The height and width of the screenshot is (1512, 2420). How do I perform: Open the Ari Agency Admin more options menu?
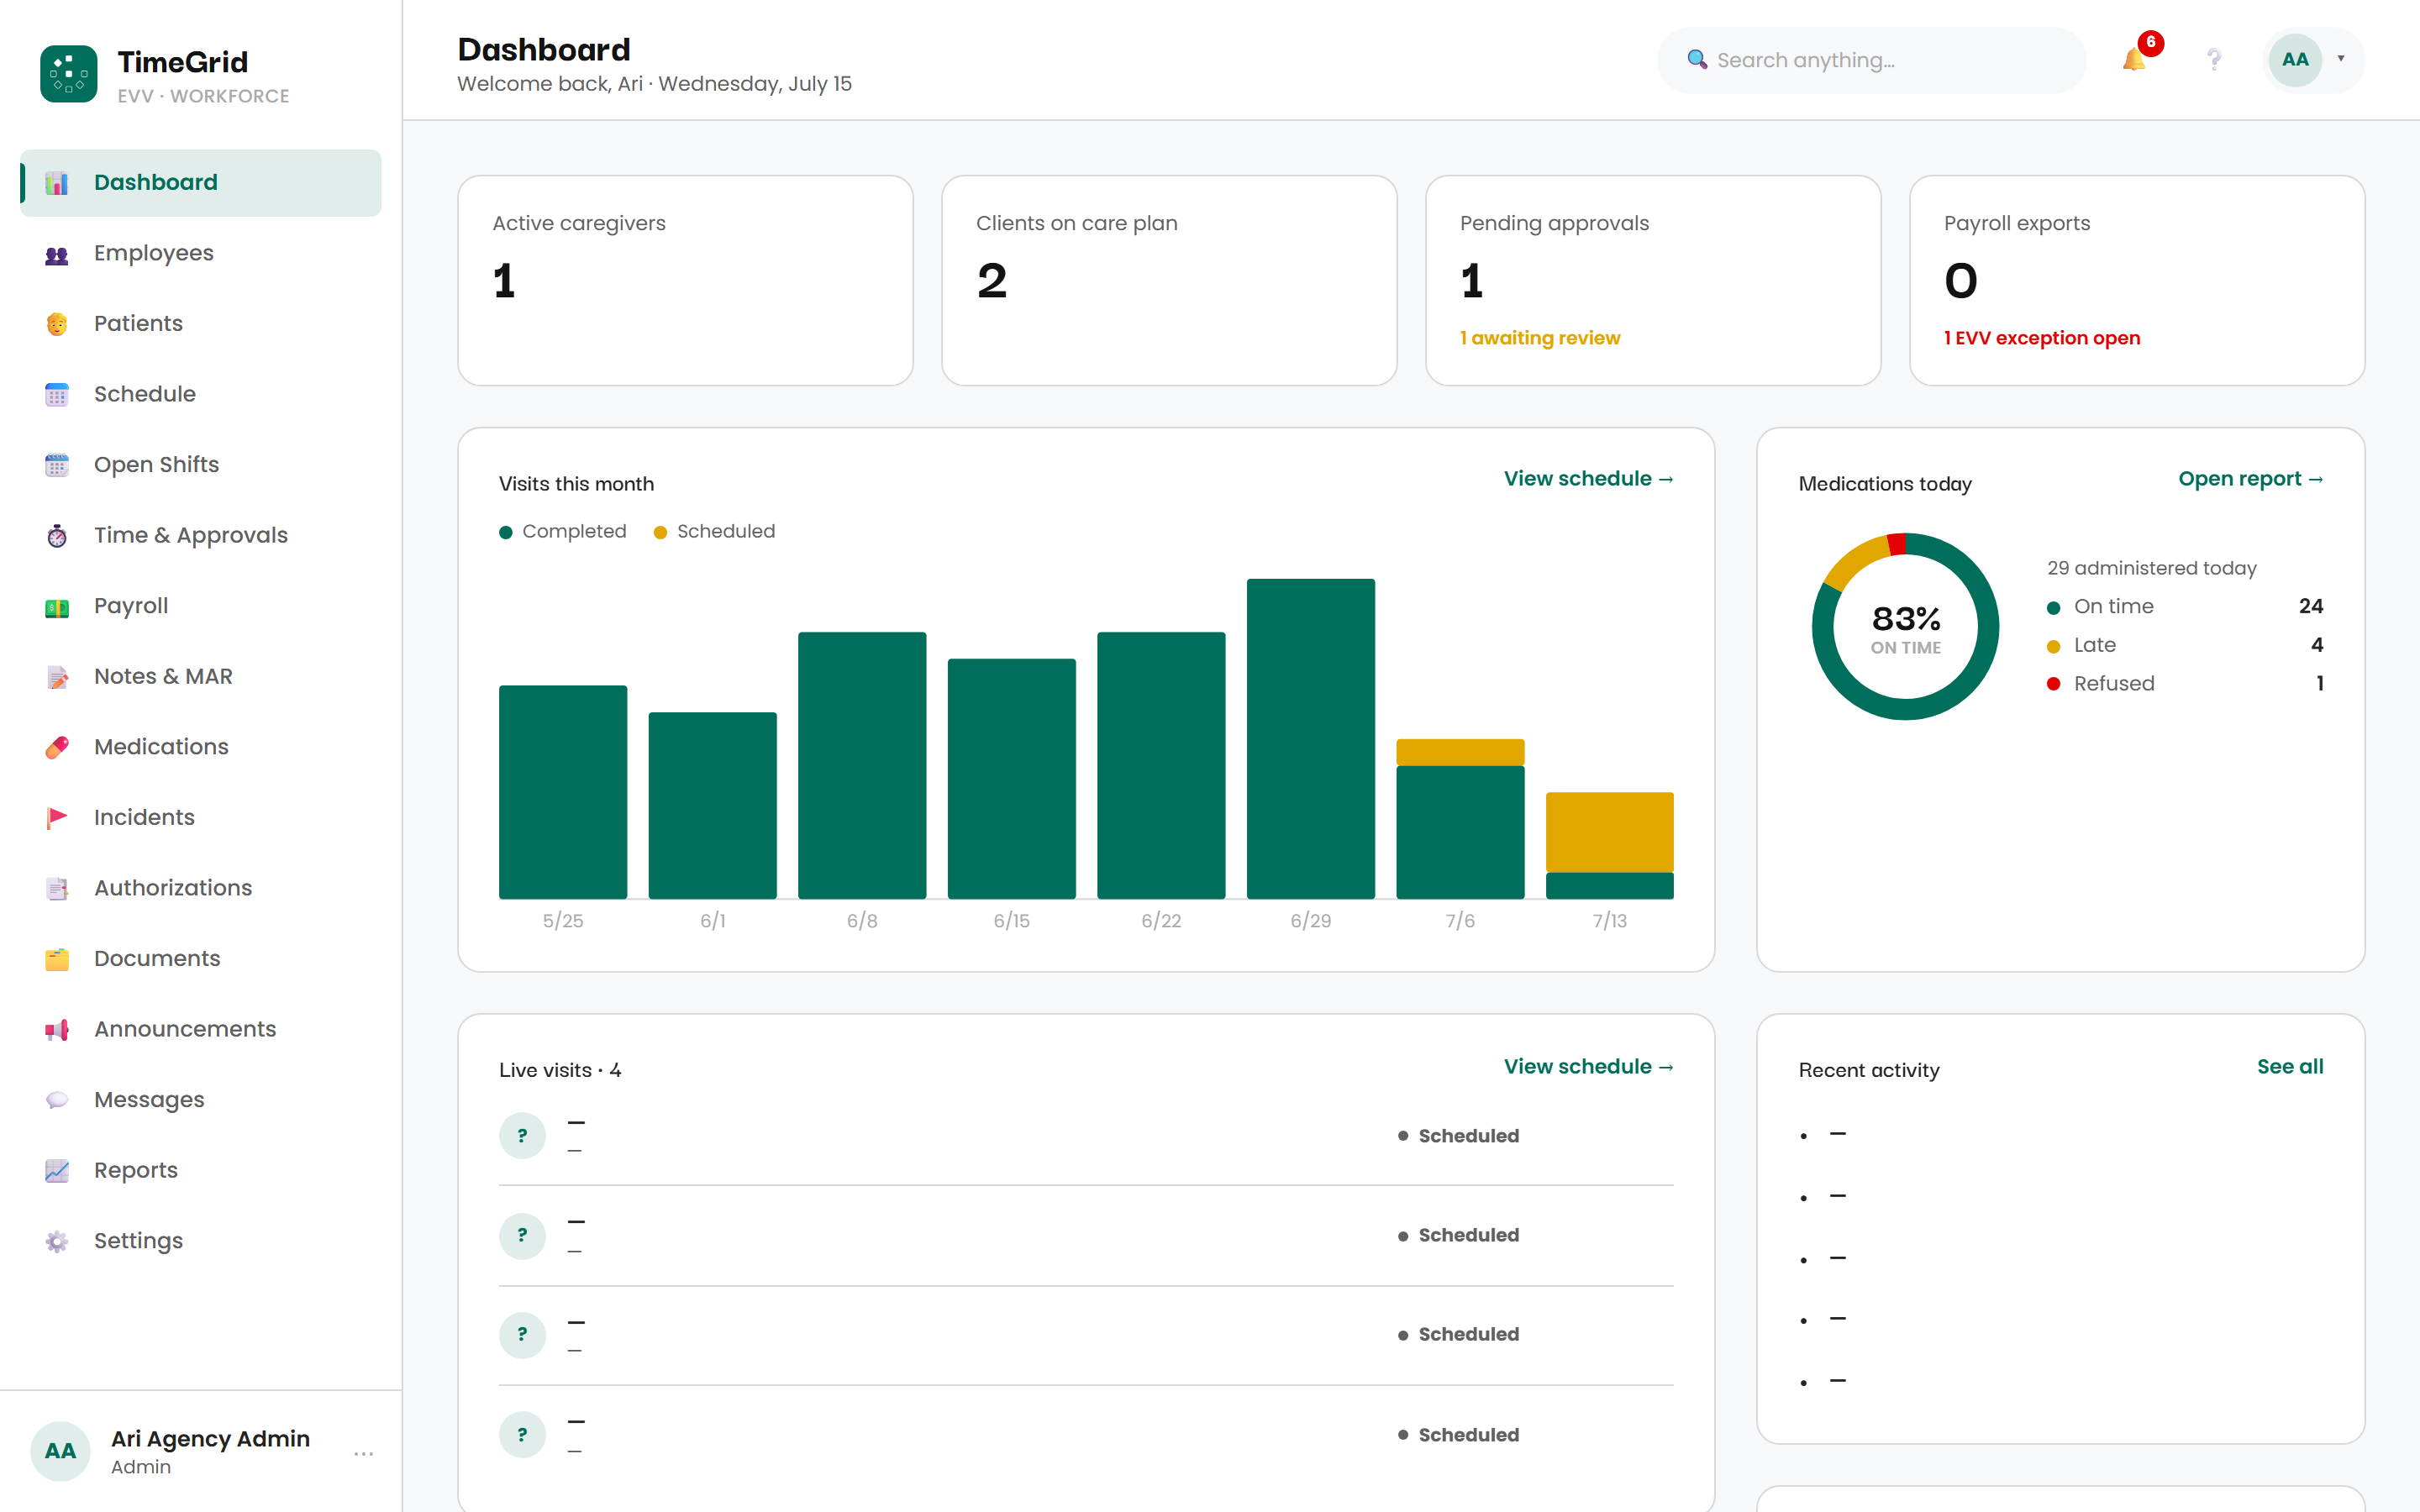(364, 1453)
